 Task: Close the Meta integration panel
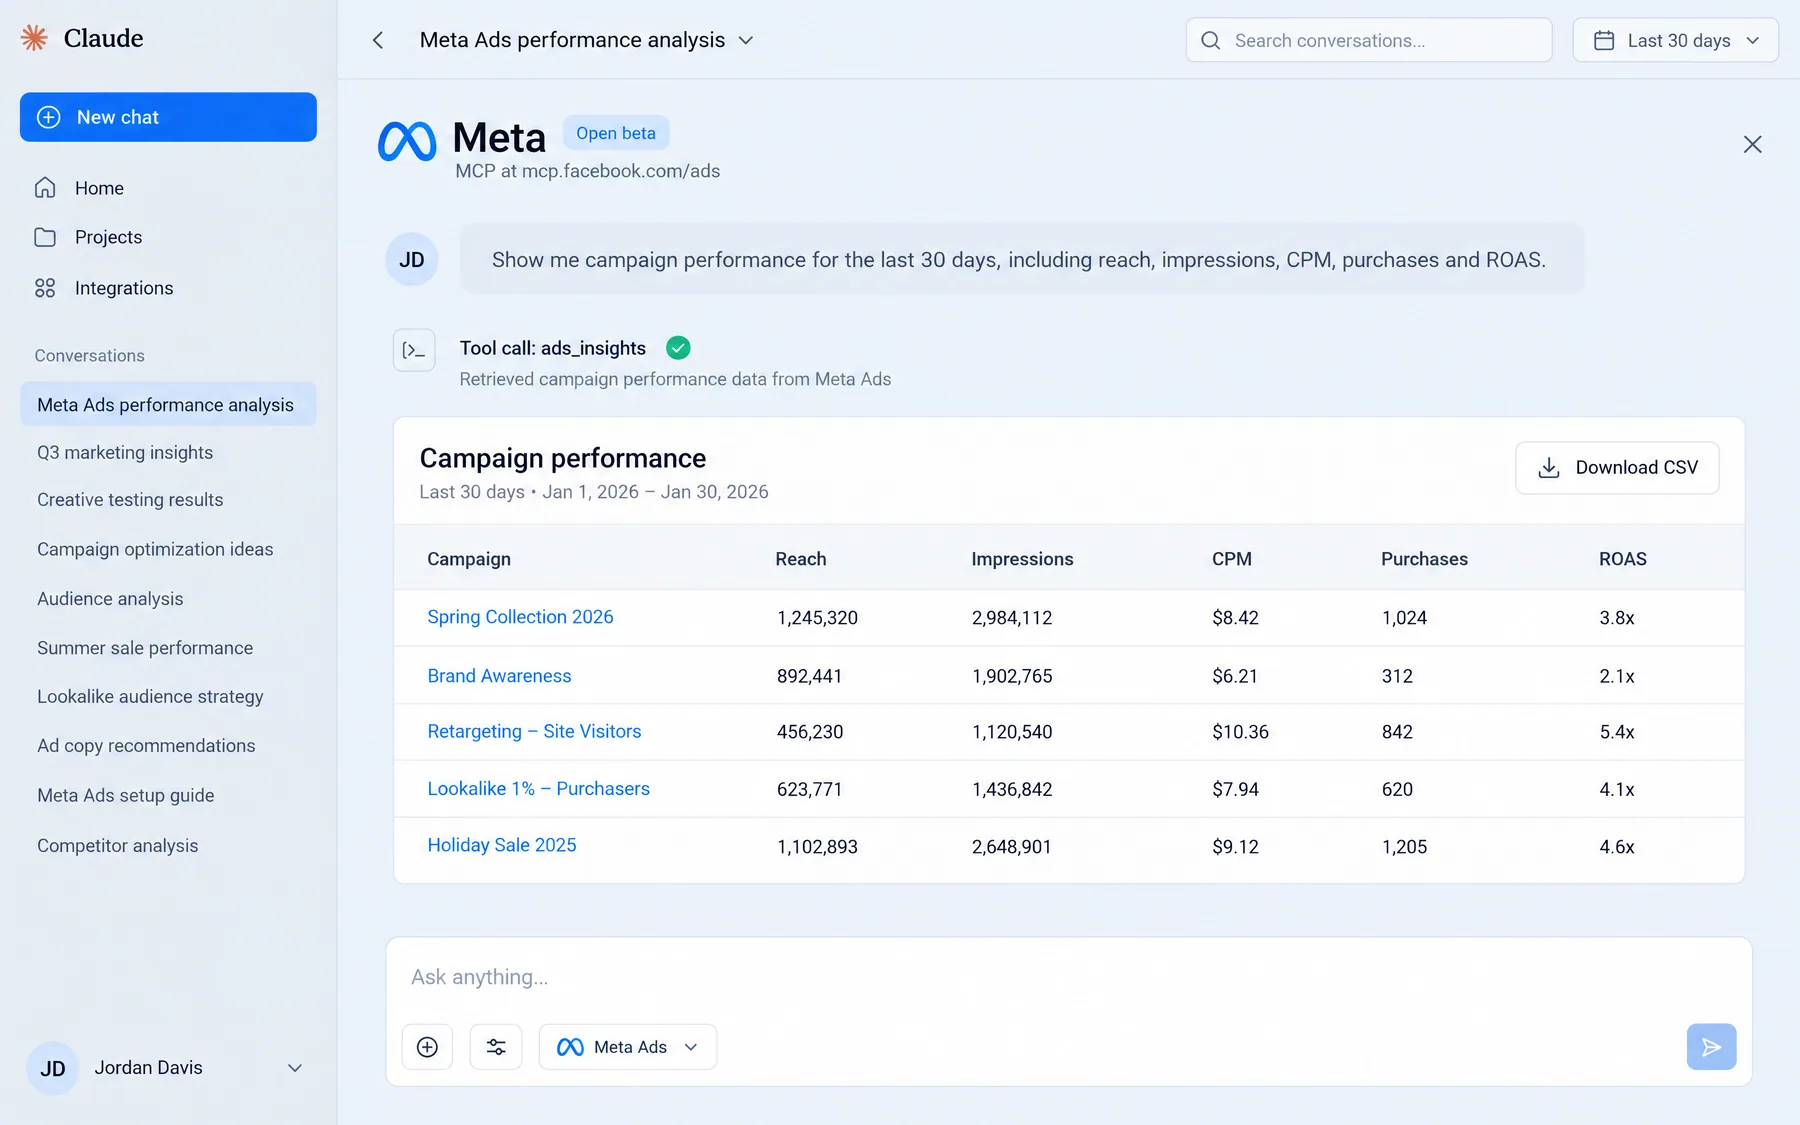pyautogui.click(x=1752, y=144)
